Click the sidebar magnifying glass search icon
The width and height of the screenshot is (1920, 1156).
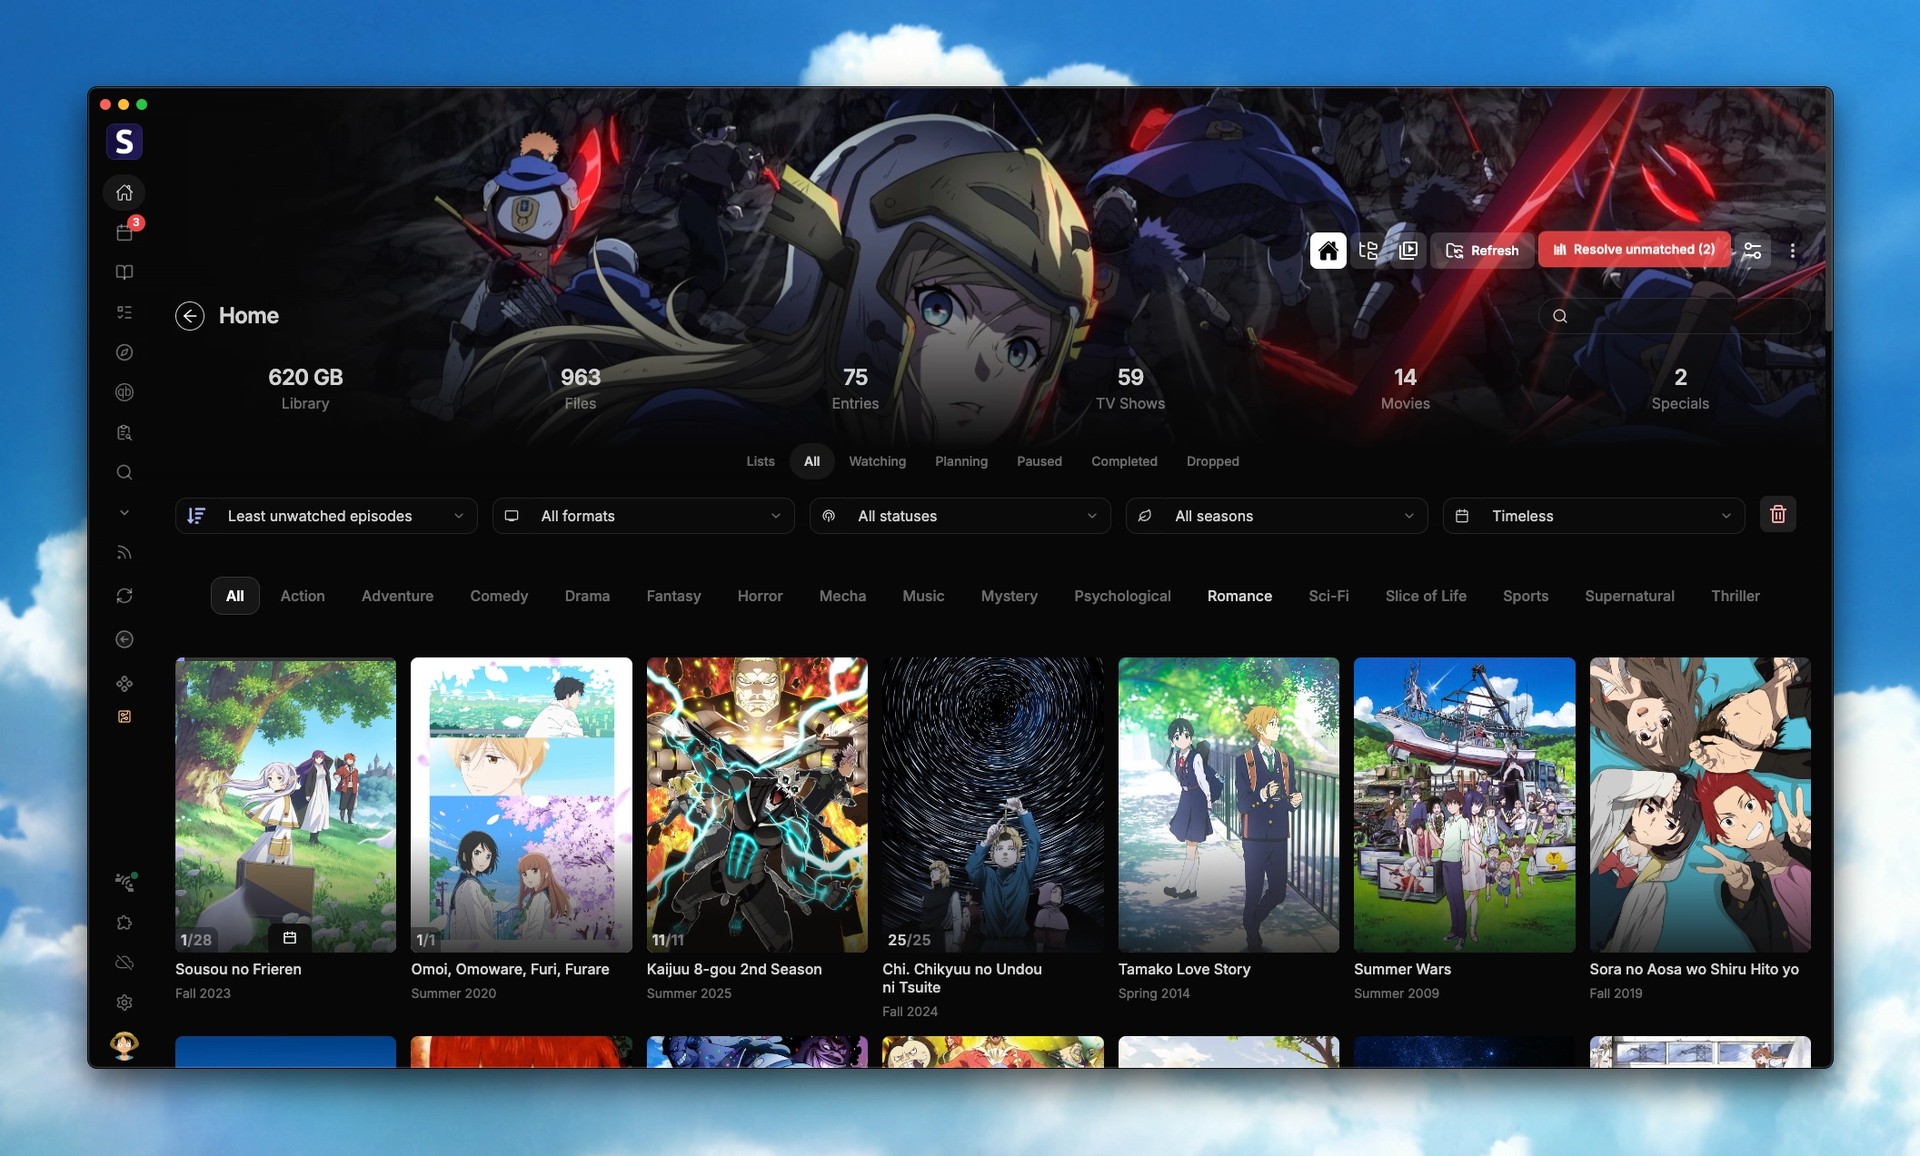coord(124,472)
